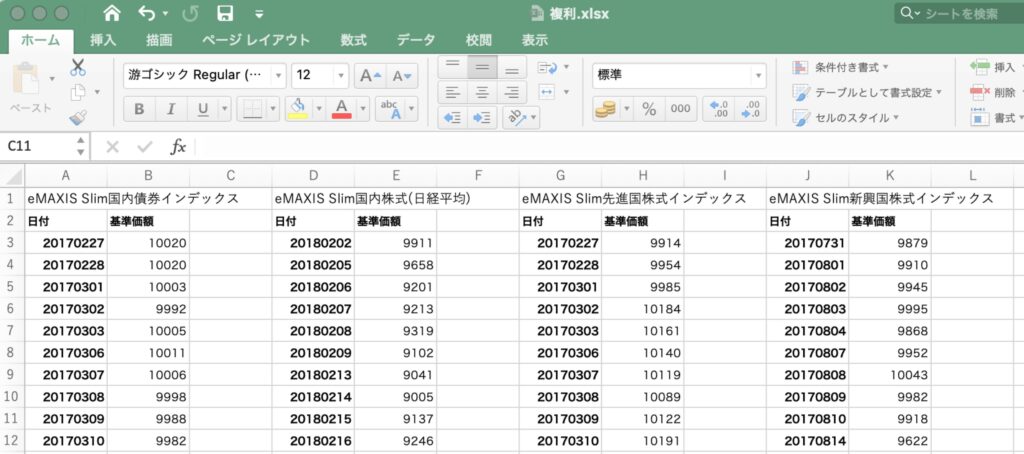Screen dimensions: 1024x454
Task: Click the fx insert function icon
Action: pyautogui.click(x=178, y=146)
